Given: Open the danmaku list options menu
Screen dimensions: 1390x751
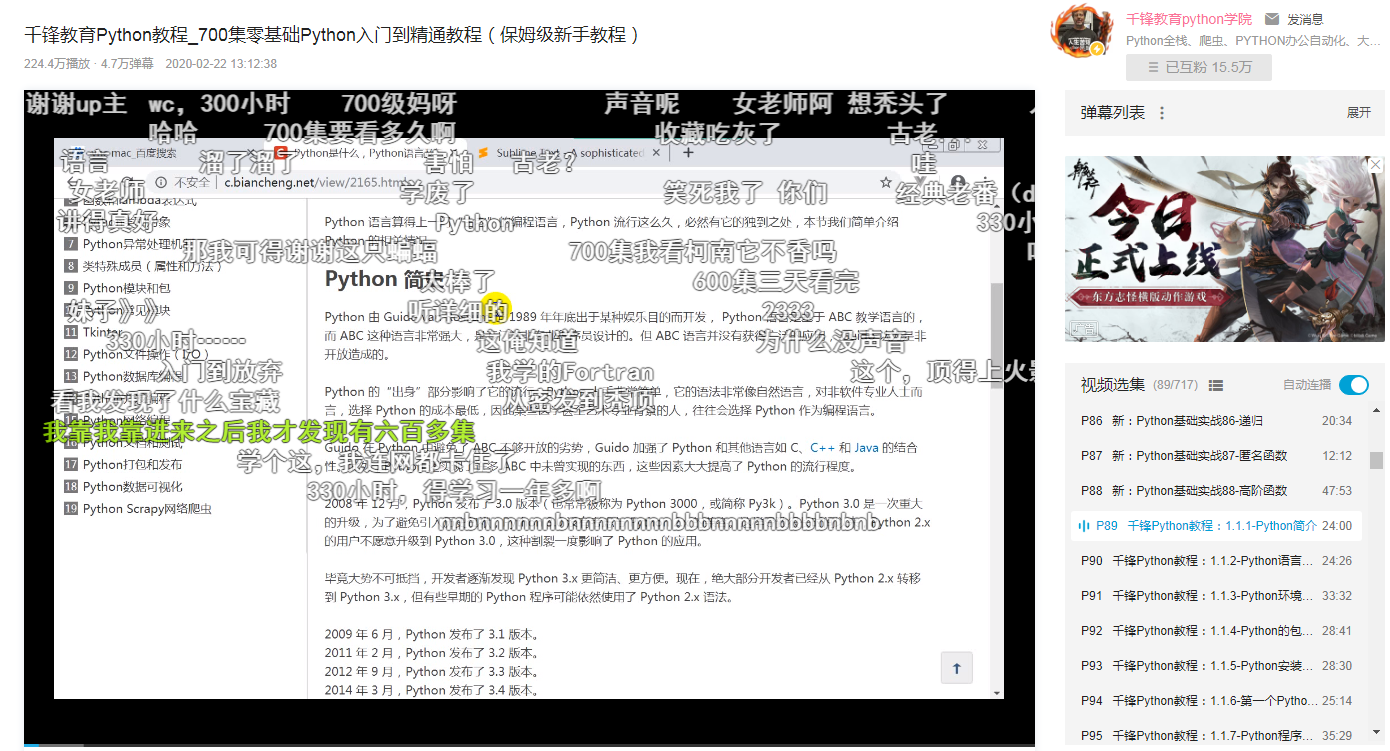Looking at the screenshot, I should pos(1162,113).
